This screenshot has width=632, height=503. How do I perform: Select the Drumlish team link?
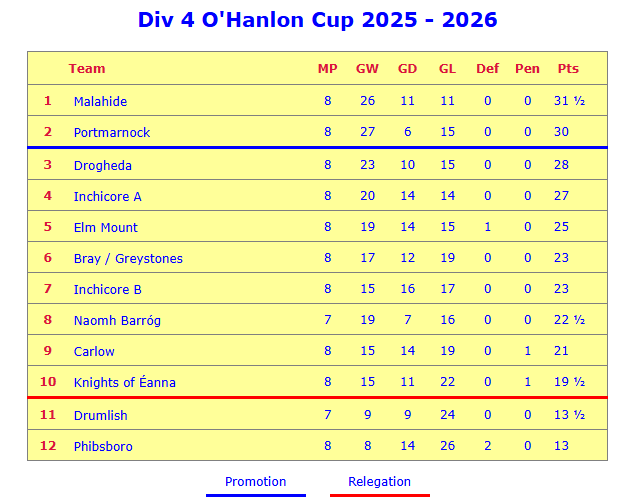tap(100, 415)
